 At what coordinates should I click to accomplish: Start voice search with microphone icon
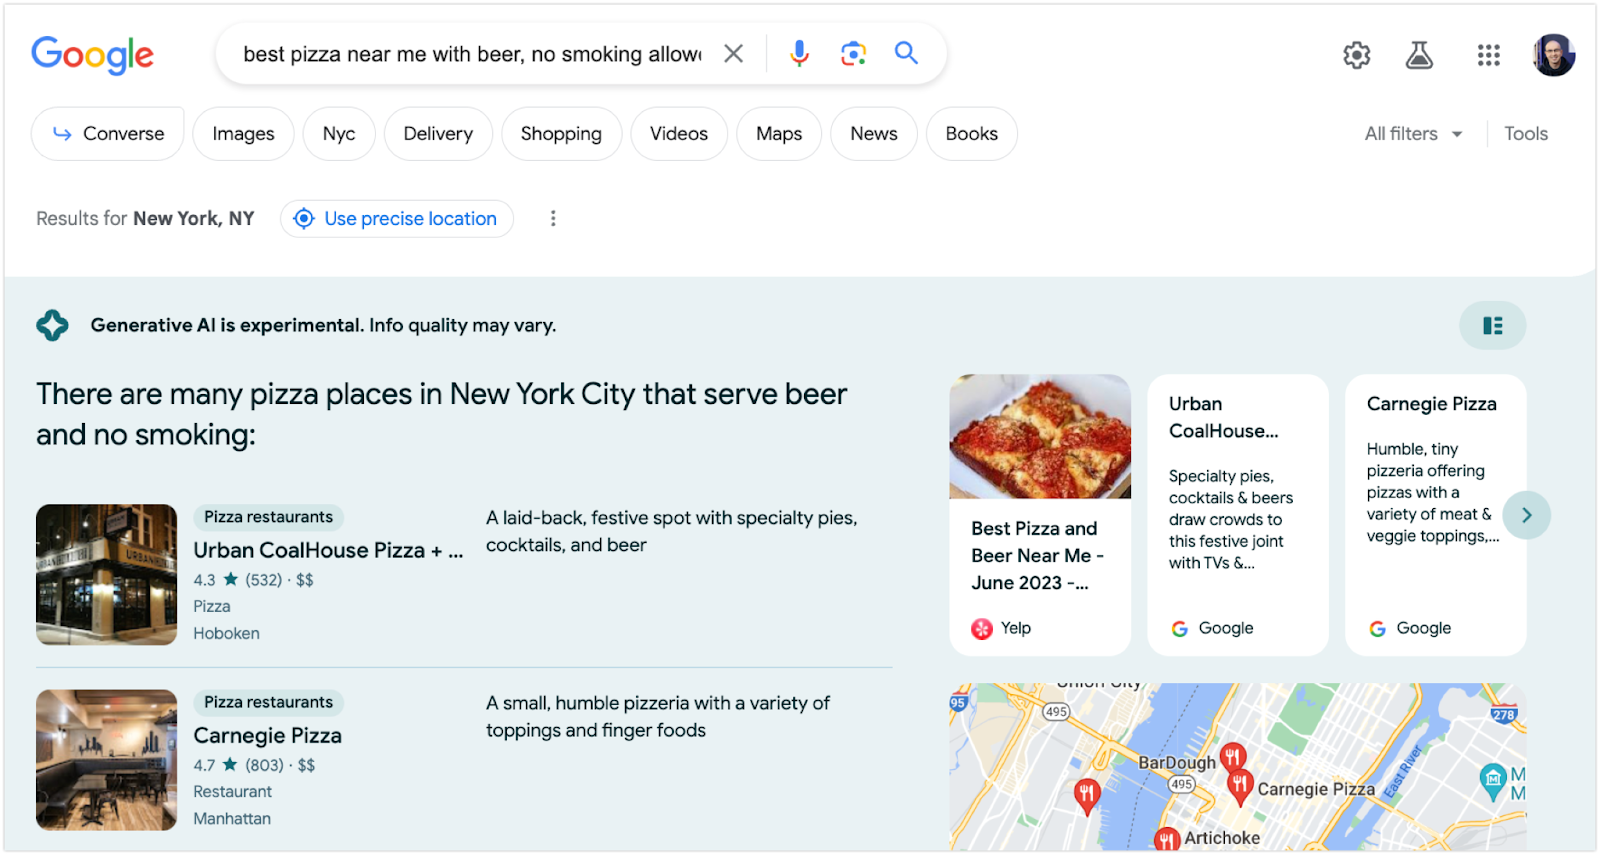pos(799,53)
